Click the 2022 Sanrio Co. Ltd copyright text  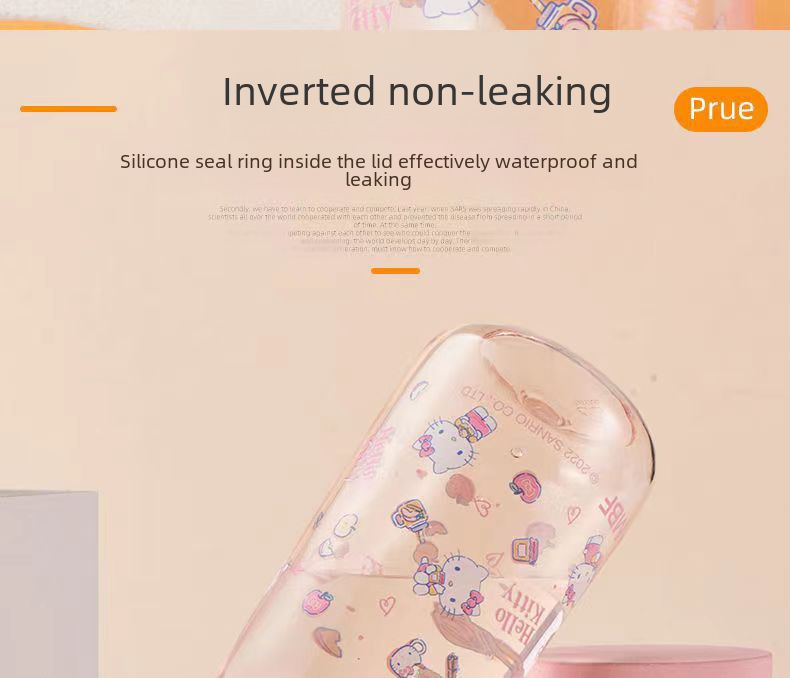click(530, 435)
